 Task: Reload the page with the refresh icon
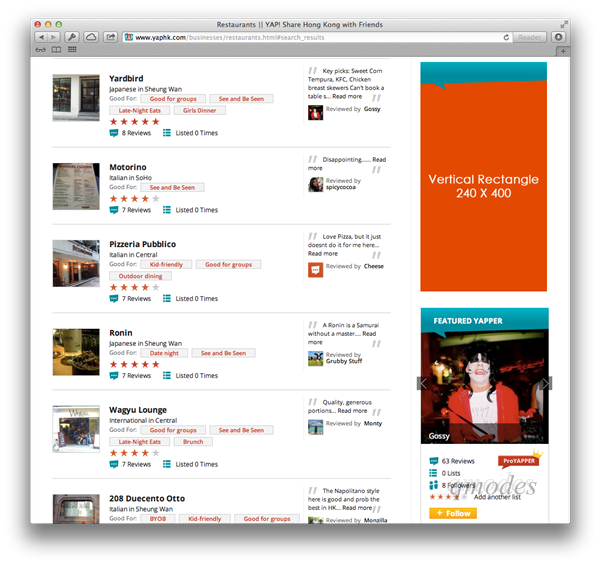(x=506, y=37)
